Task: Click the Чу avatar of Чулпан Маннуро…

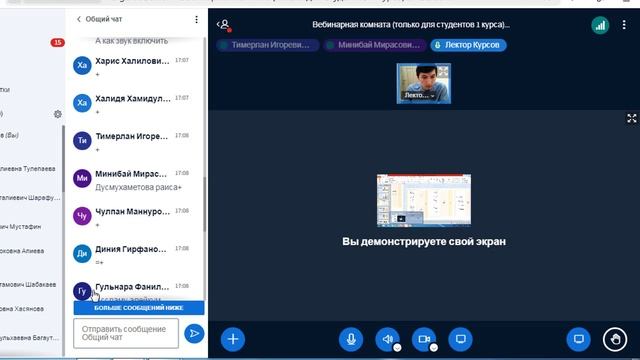Action: point(82,216)
